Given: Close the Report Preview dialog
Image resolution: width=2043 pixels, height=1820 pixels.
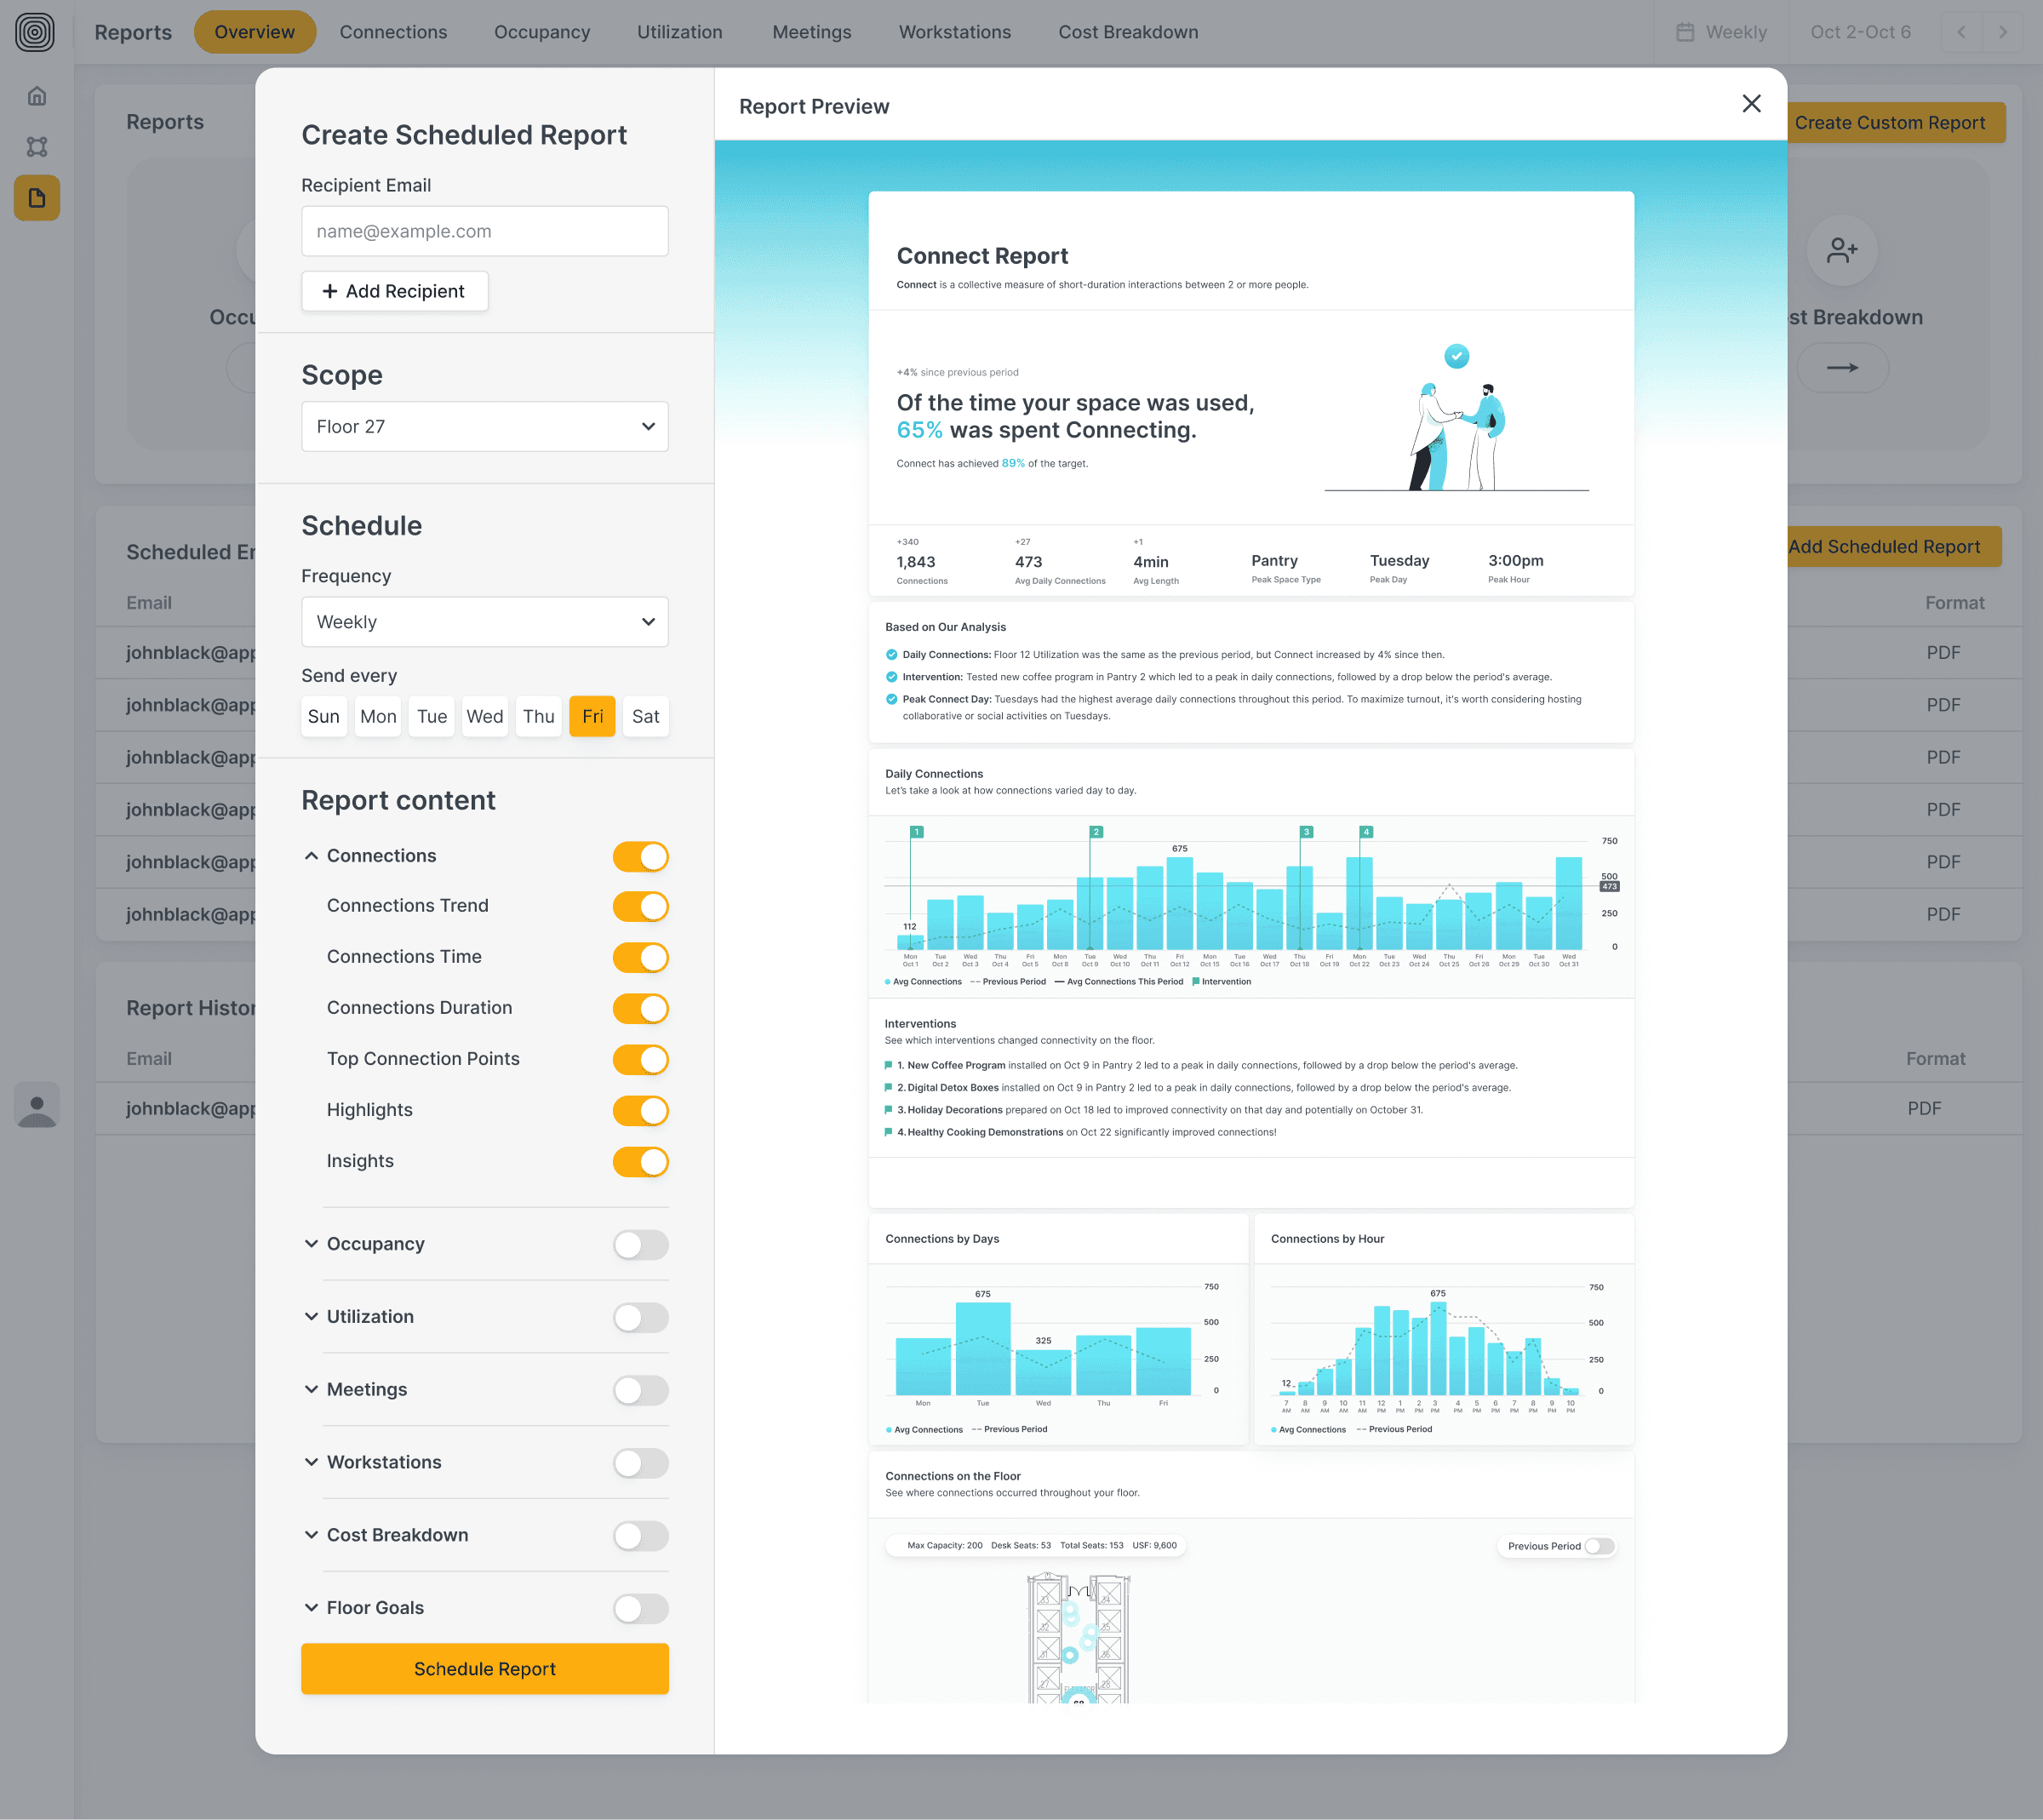Looking at the screenshot, I should (x=1751, y=104).
